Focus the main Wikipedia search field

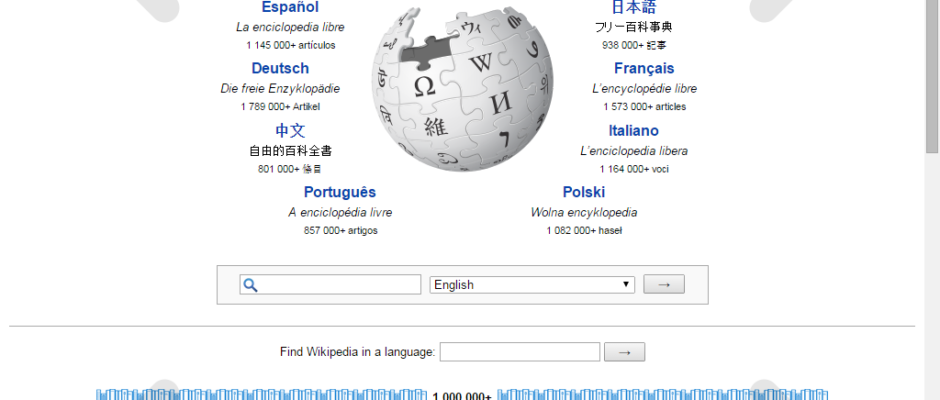click(x=330, y=285)
